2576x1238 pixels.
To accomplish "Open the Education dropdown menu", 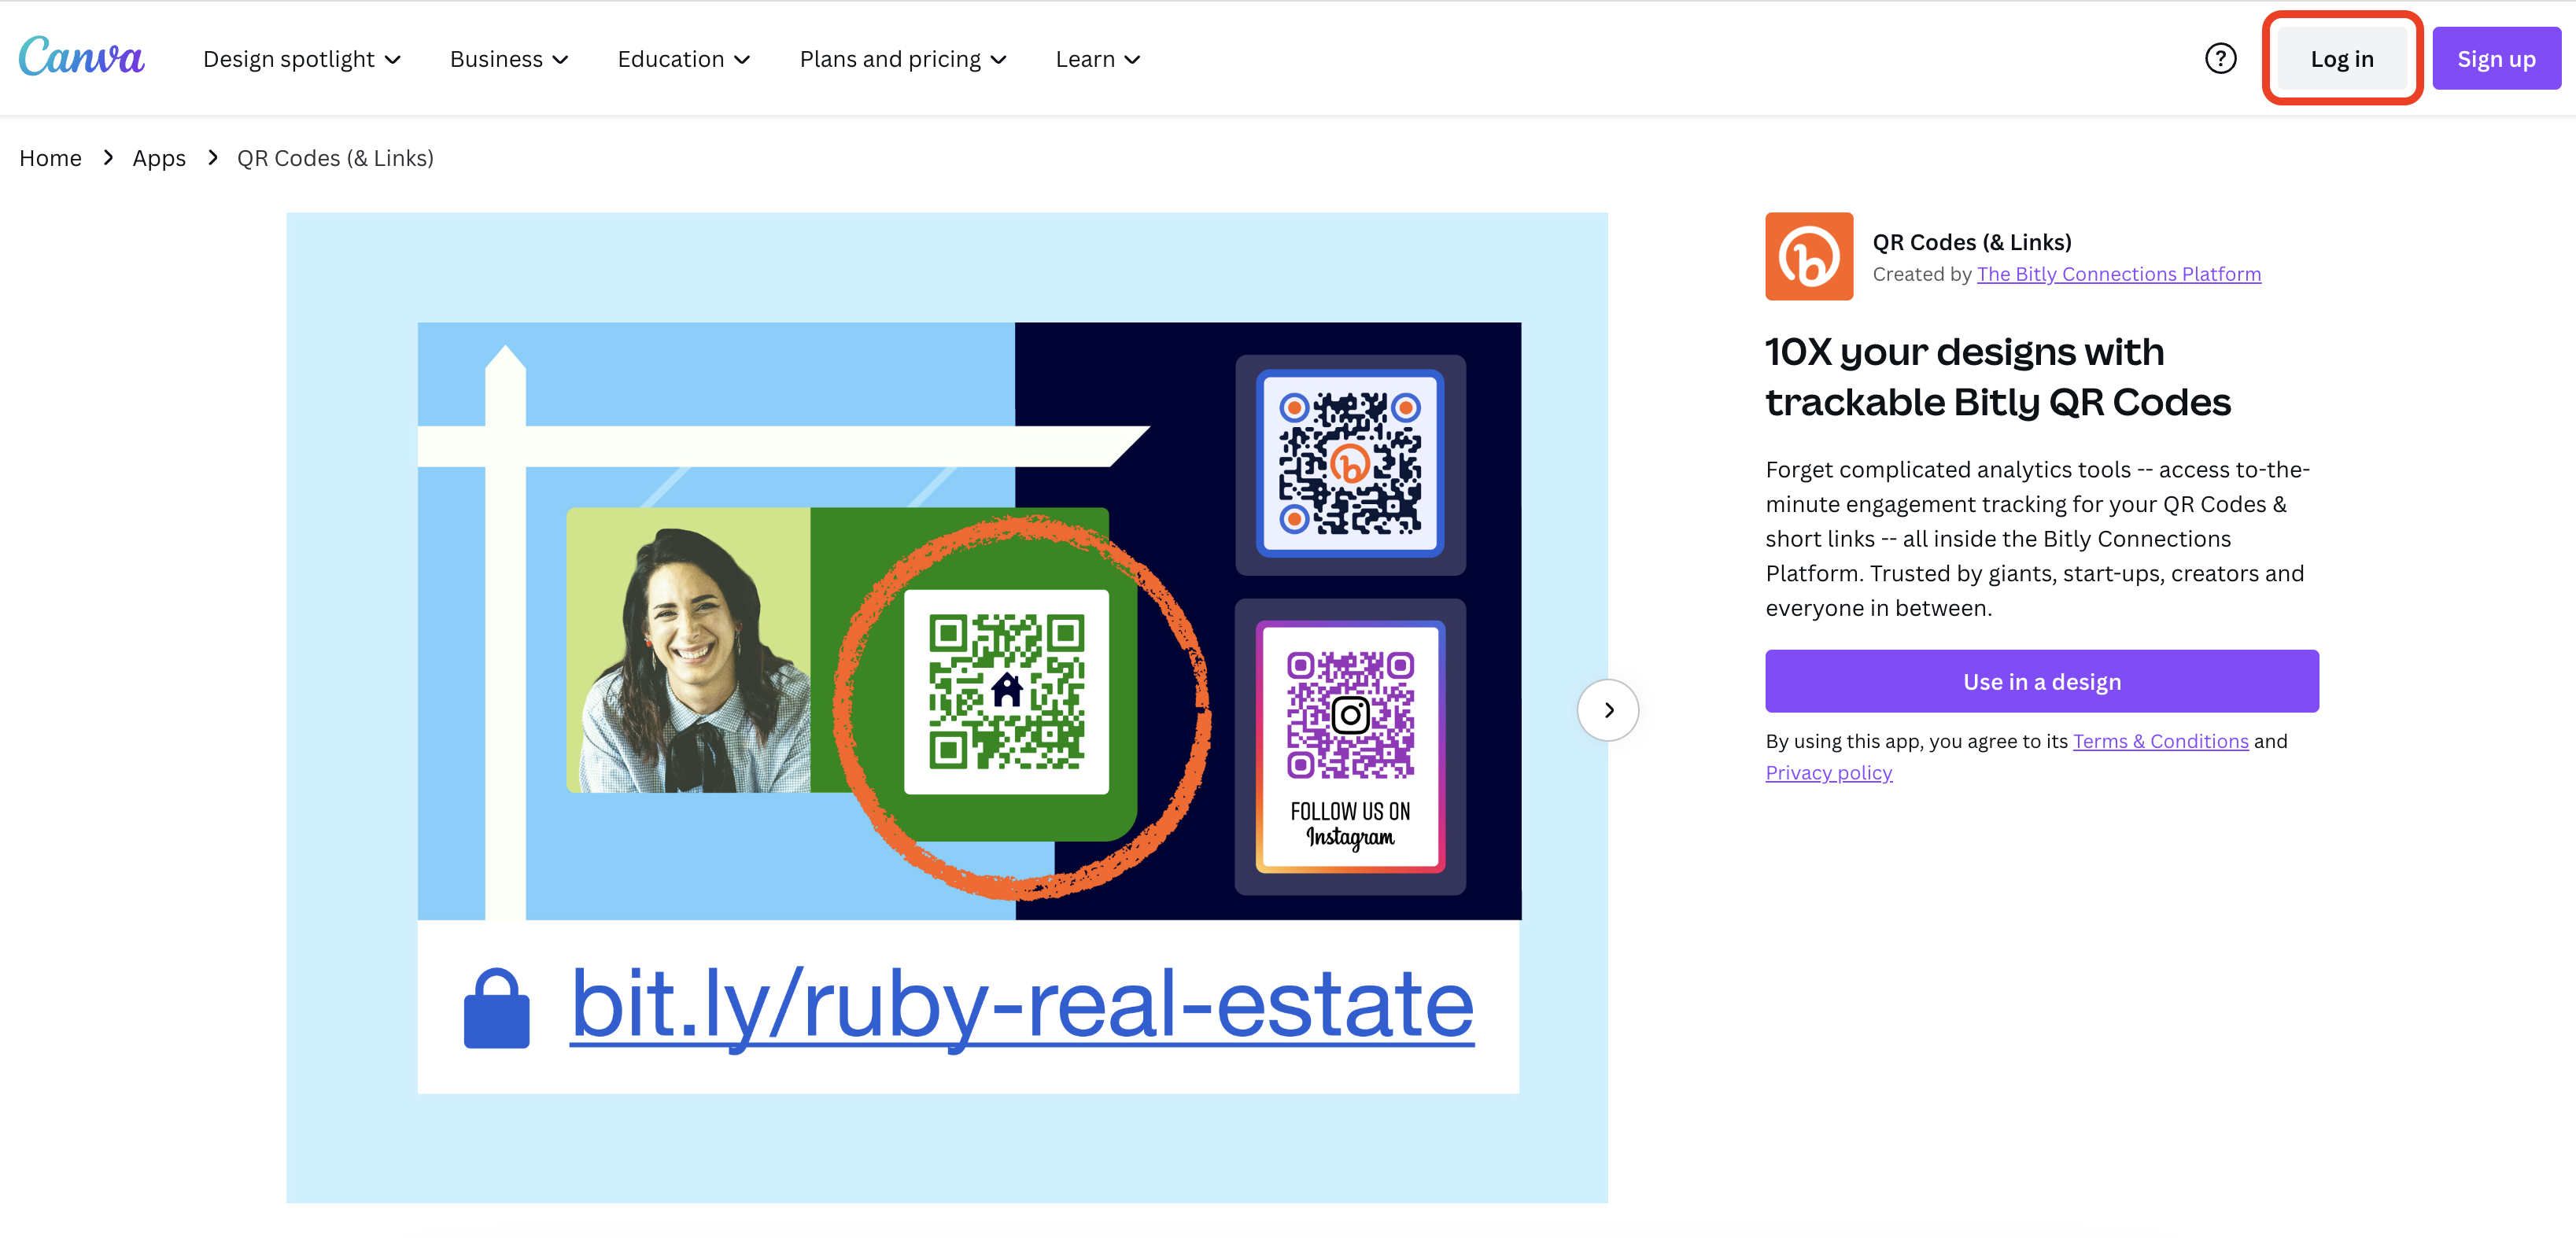I will (x=683, y=59).
